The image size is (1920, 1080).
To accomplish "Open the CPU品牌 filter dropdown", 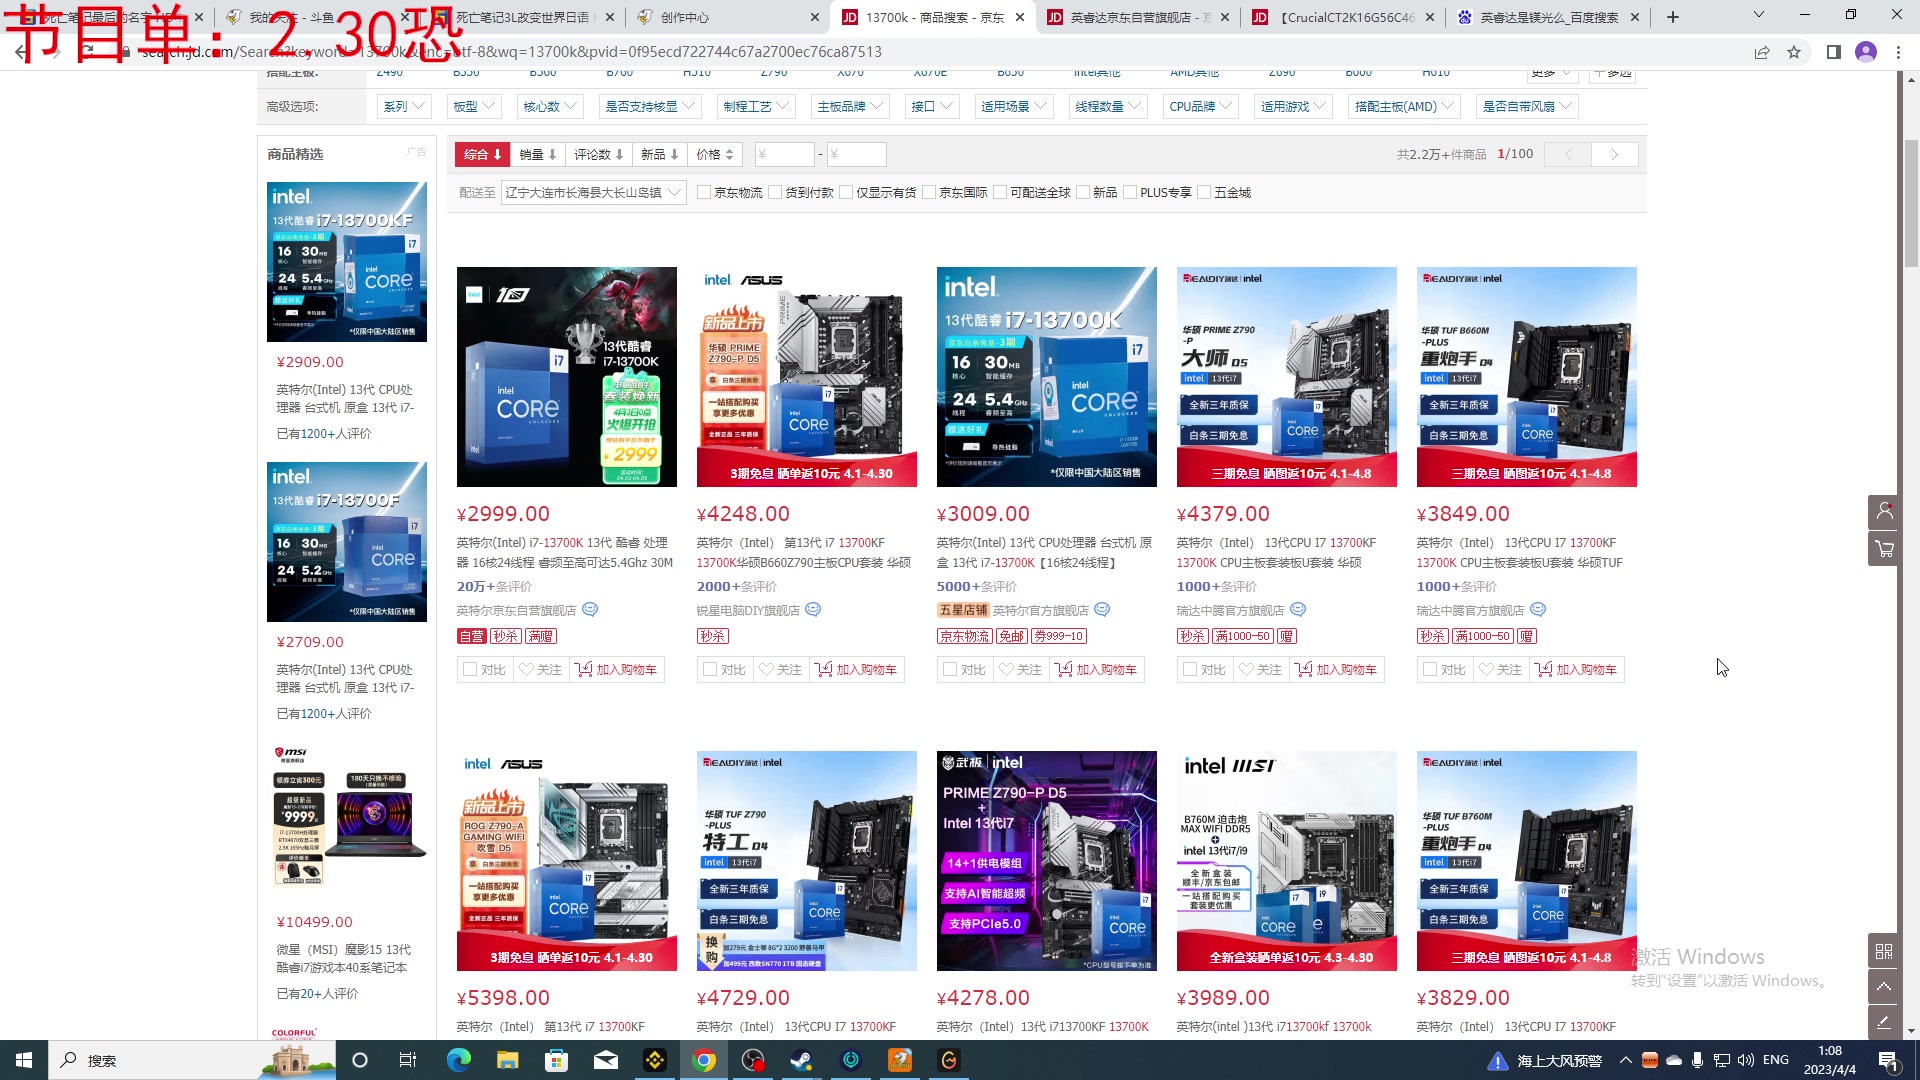I will (1200, 106).
